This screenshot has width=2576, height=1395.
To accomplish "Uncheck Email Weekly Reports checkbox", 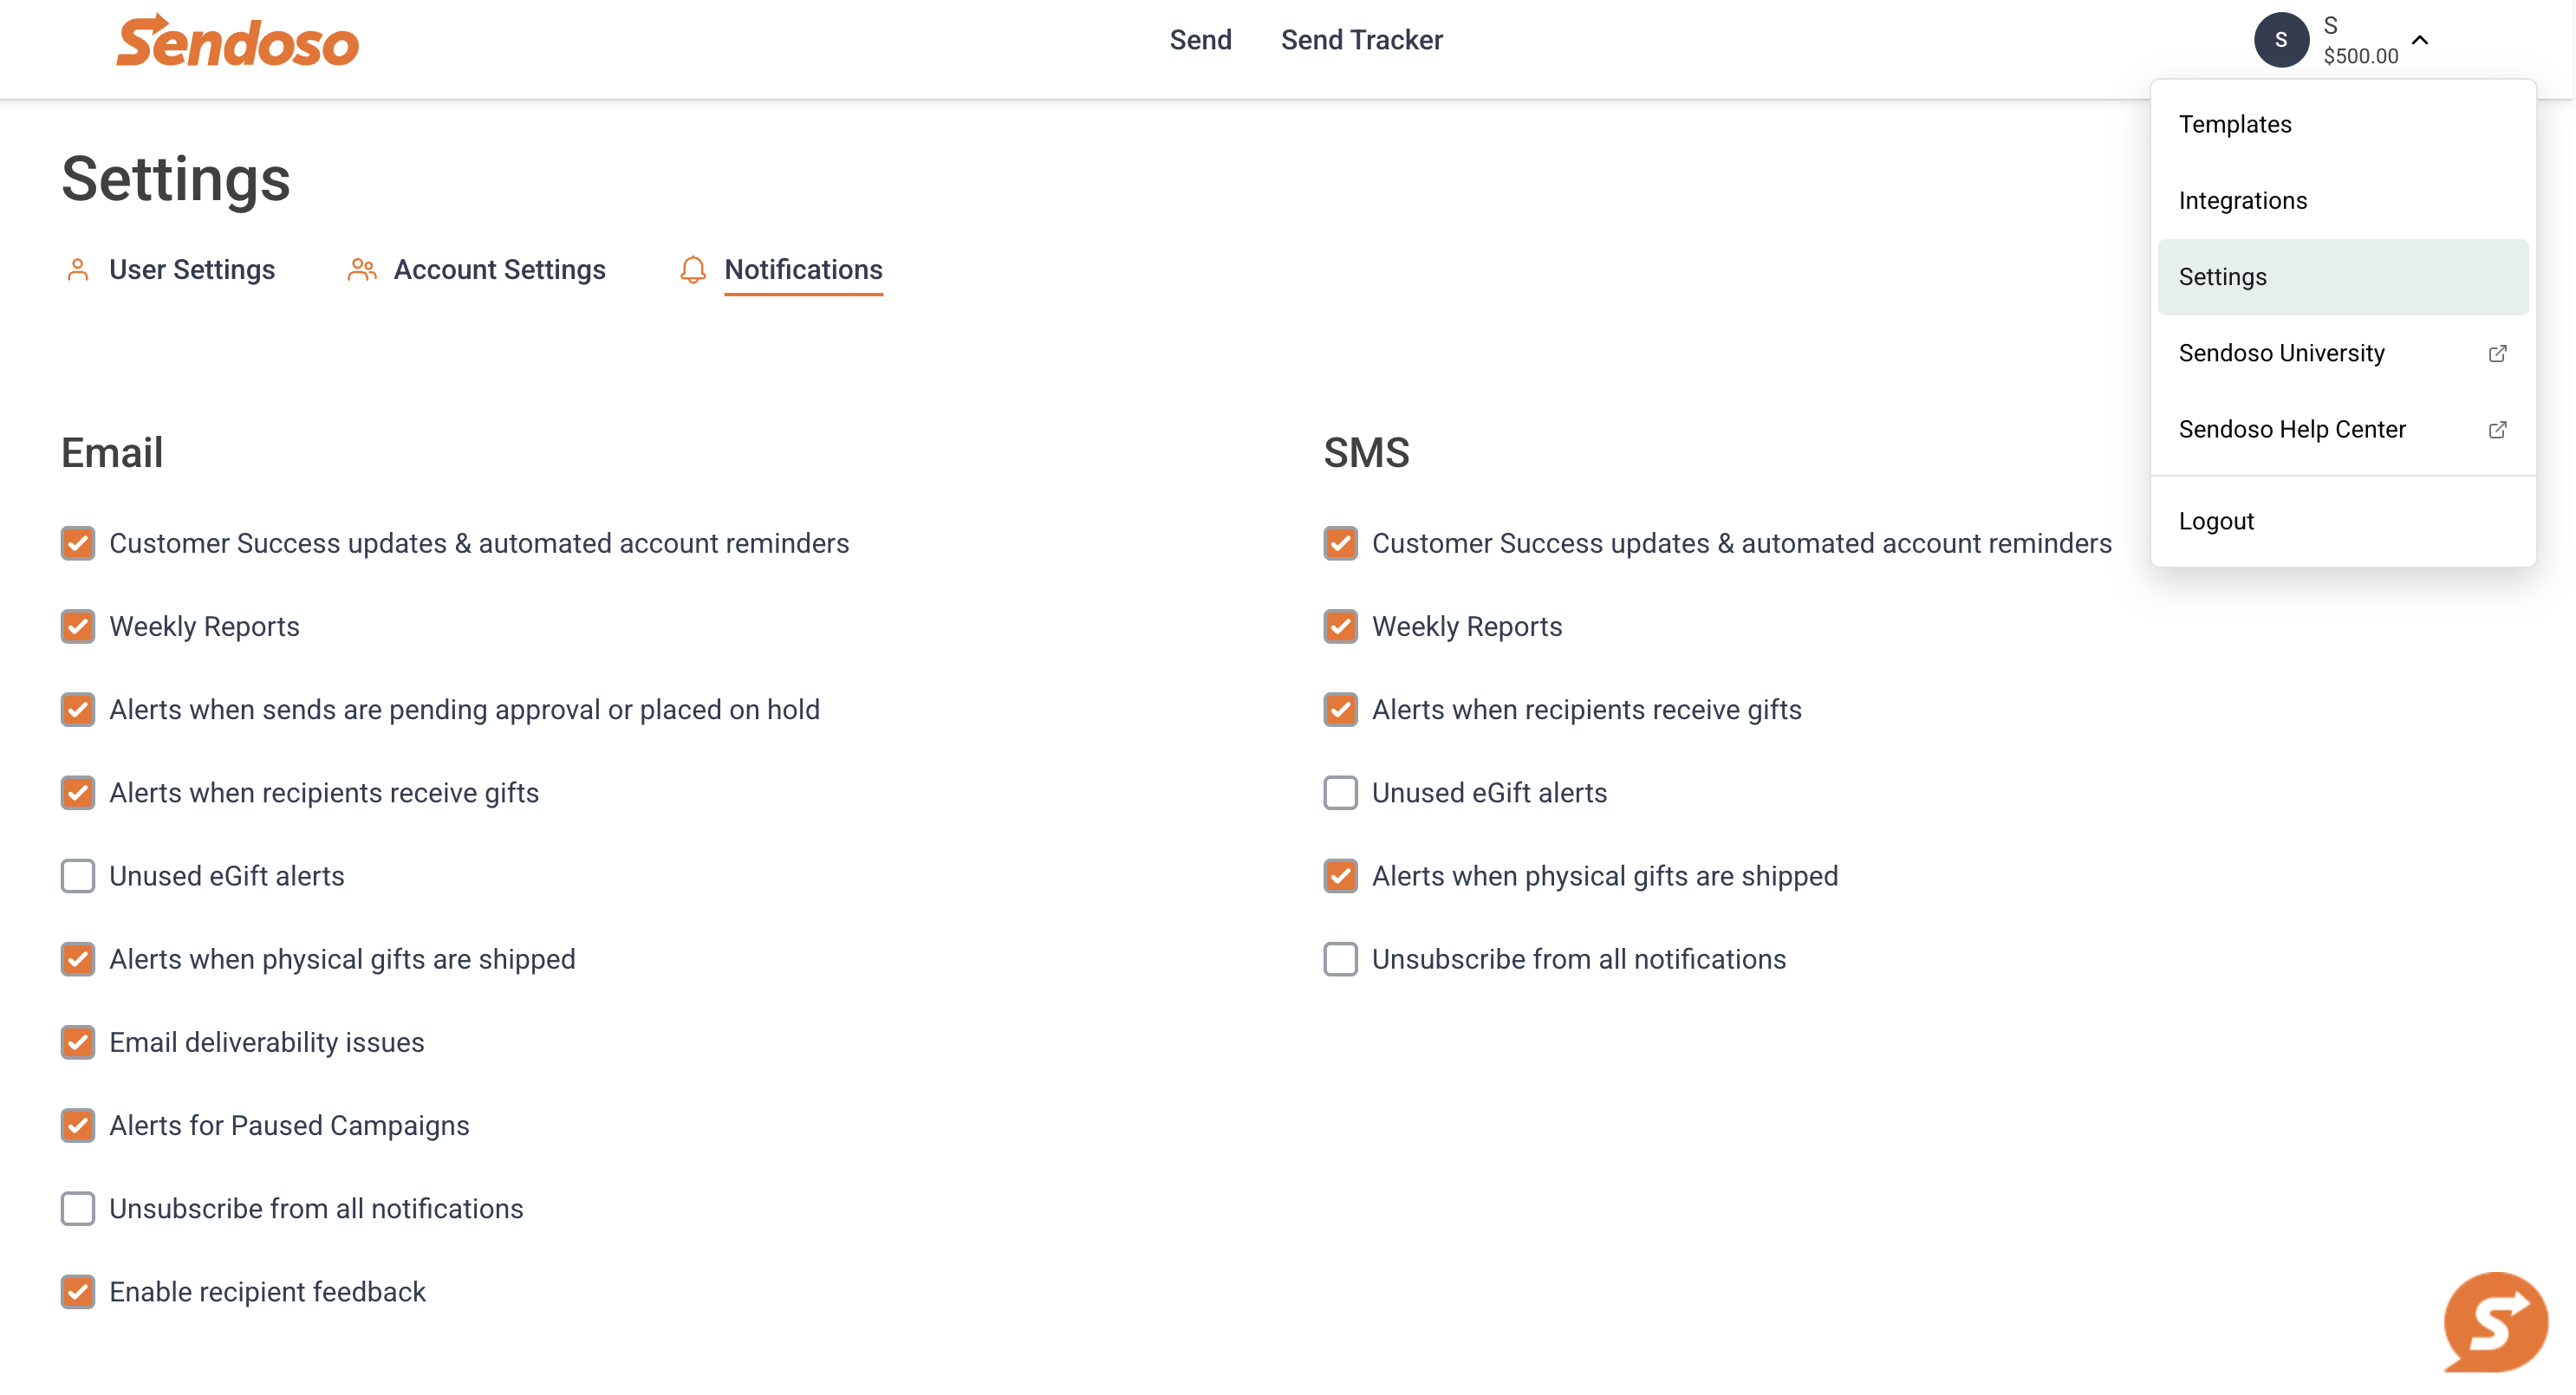I will tap(78, 627).
